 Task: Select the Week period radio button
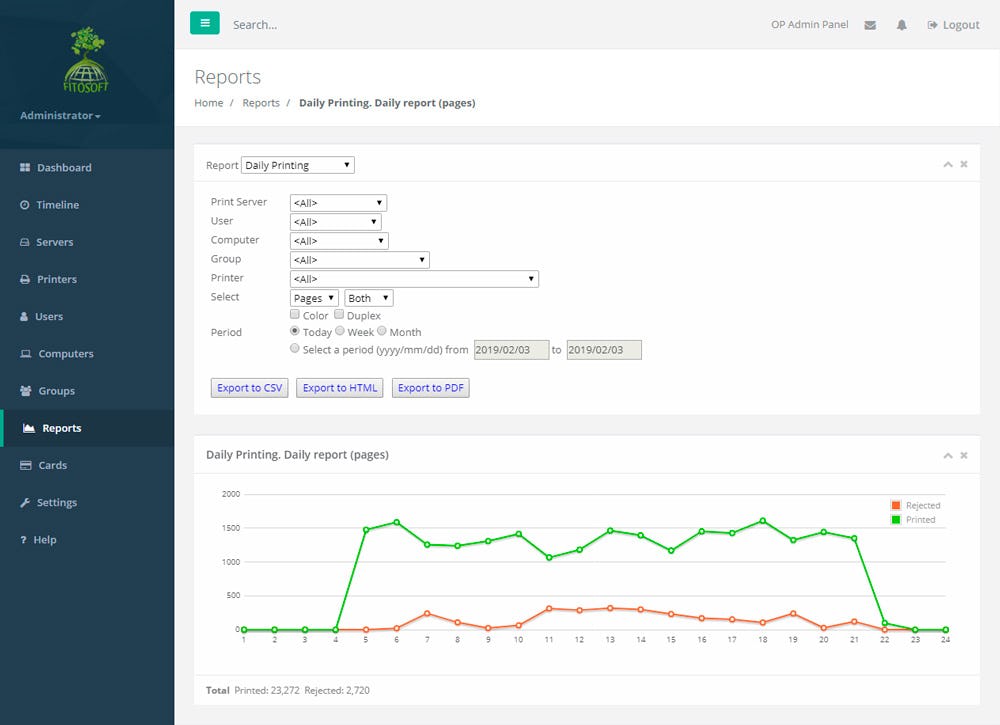pyautogui.click(x=340, y=331)
